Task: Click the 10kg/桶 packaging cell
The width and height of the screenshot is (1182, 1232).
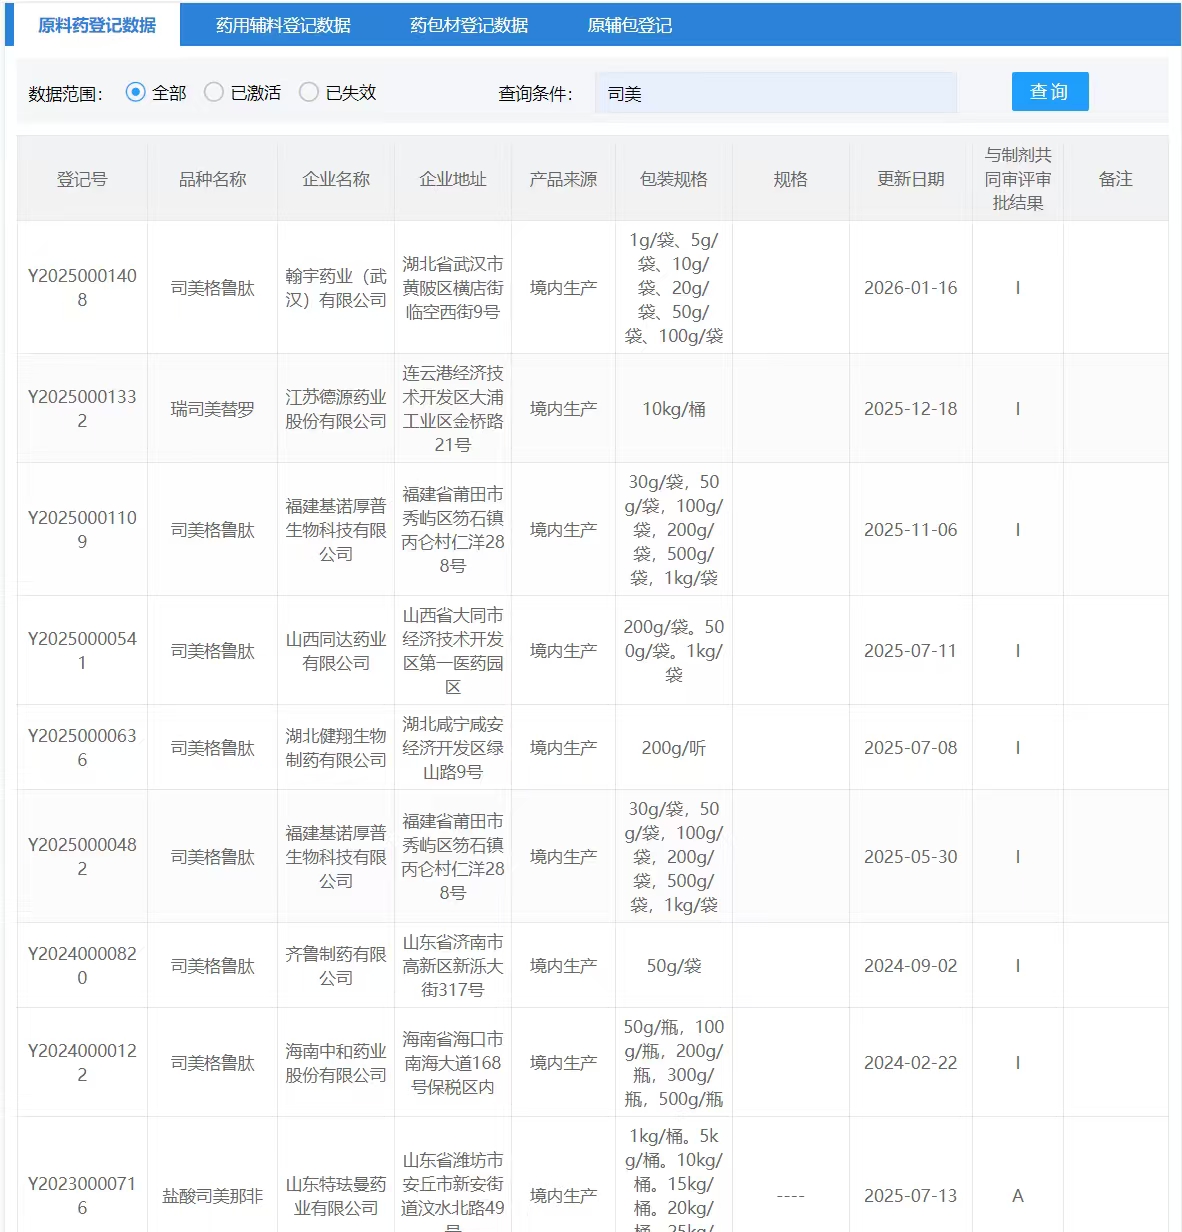Action: coord(674,409)
